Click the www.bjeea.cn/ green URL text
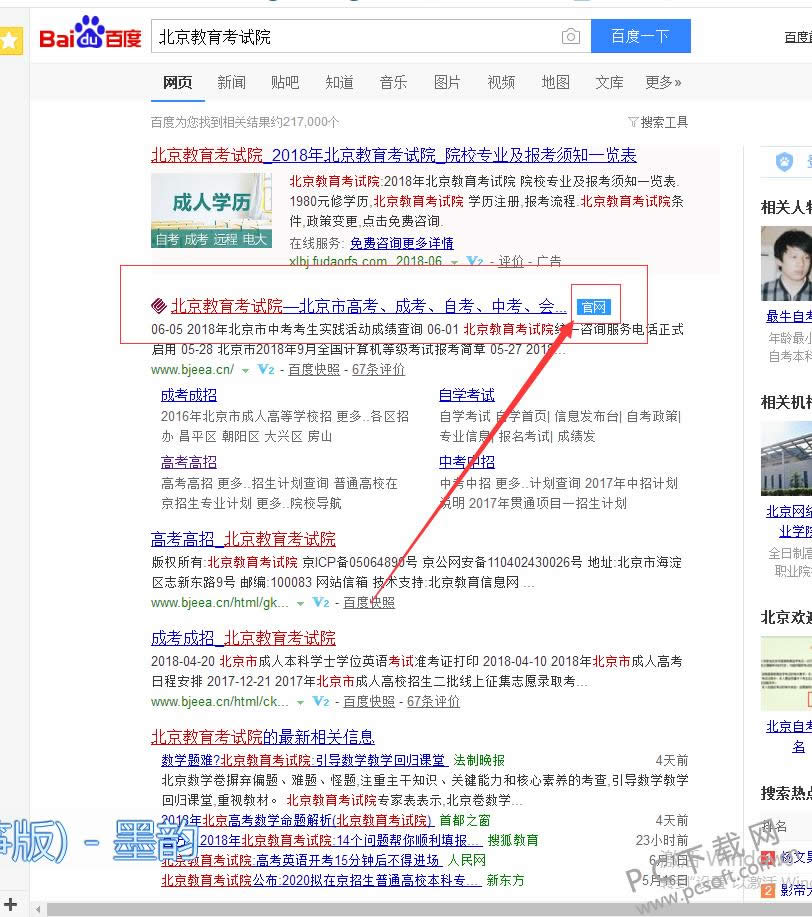812x917 pixels. coord(192,370)
